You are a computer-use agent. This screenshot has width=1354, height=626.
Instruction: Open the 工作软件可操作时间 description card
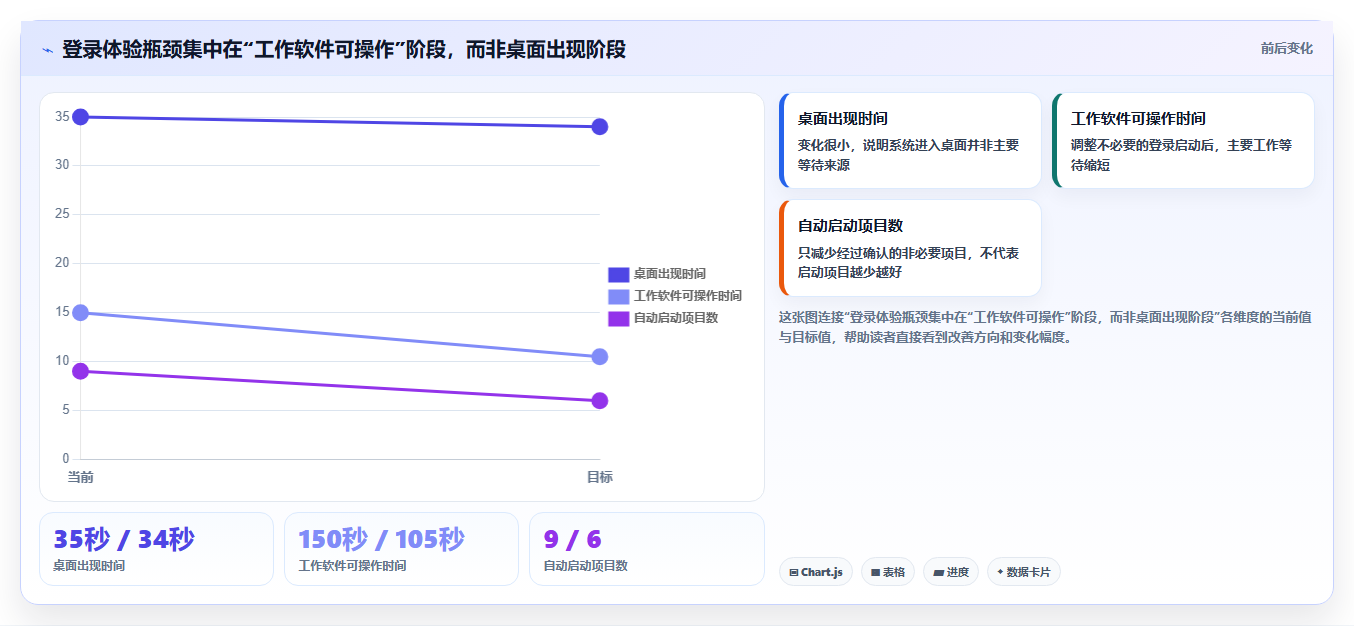pos(1183,140)
